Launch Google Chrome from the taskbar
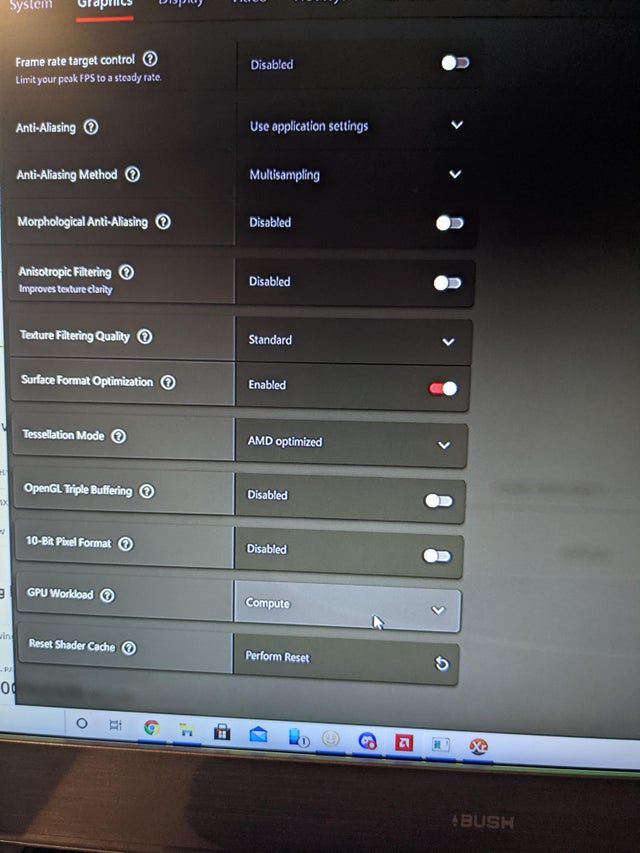640x853 pixels. [152, 727]
